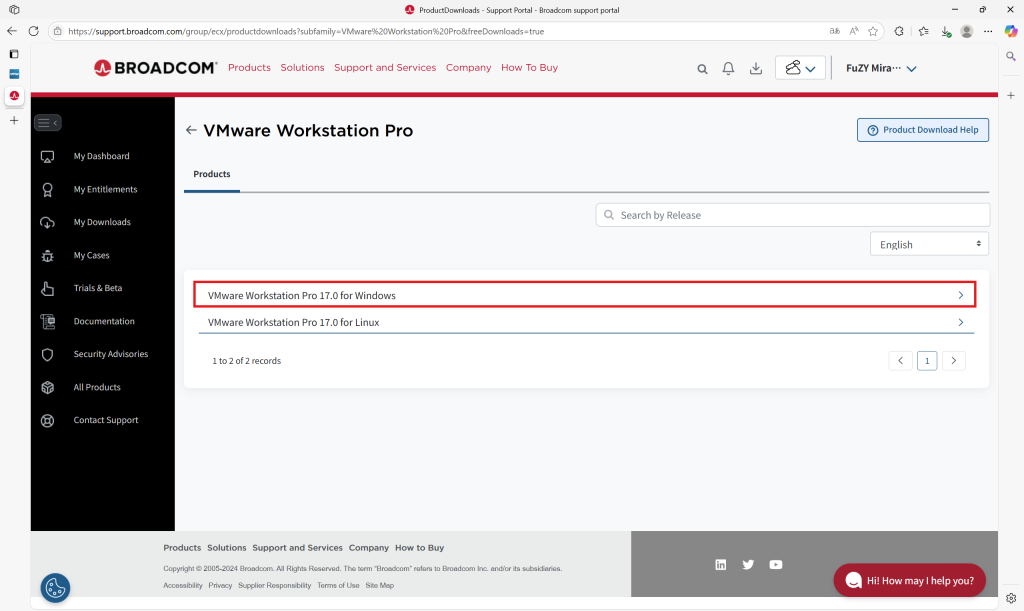
Task: Open How To Buy top menu
Action: 529,67
